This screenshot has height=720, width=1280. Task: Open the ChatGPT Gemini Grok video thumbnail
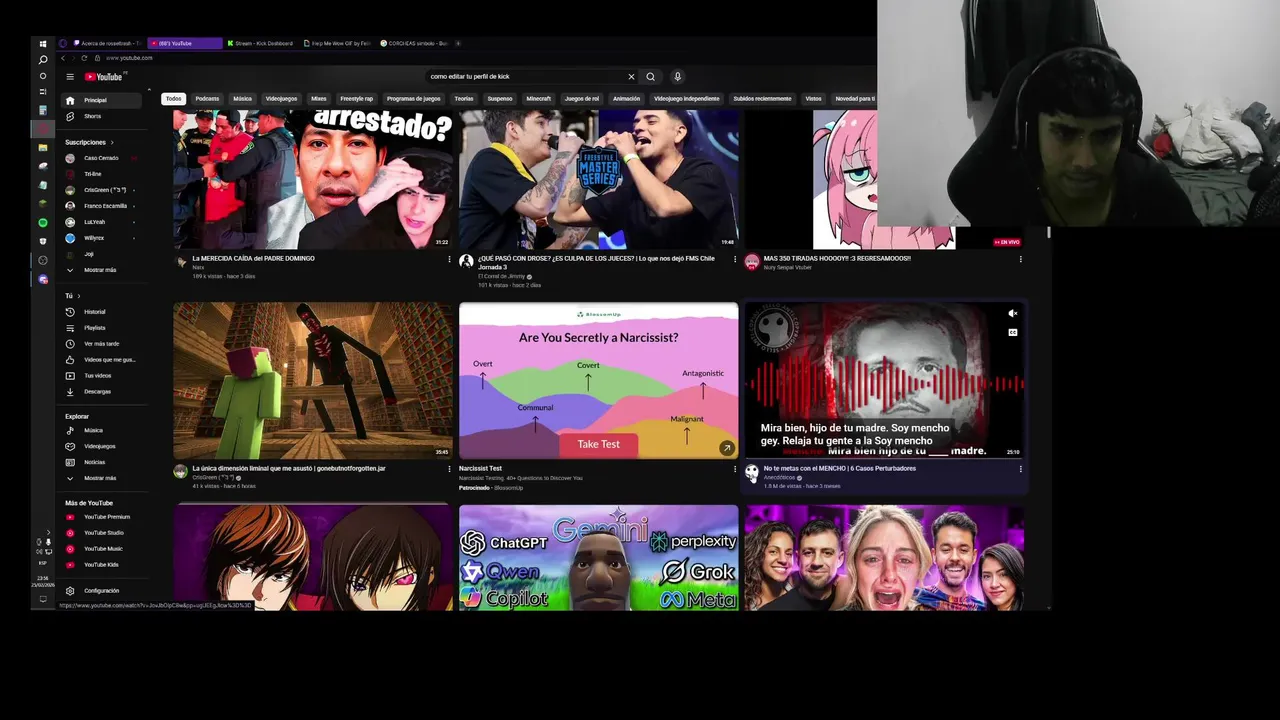tap(599, 558)
